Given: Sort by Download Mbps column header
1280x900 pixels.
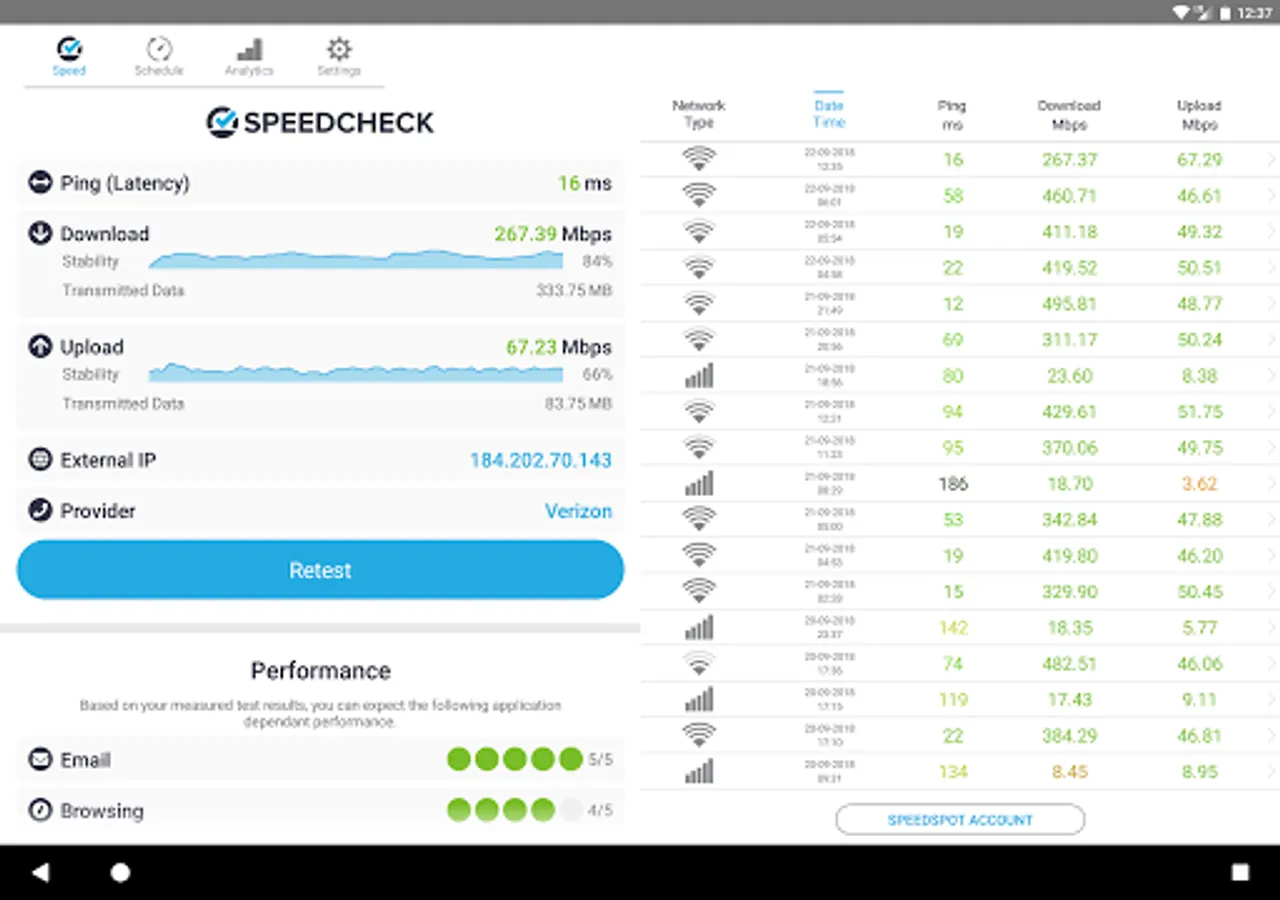Looking at the screenshot, I should 1069,114.
